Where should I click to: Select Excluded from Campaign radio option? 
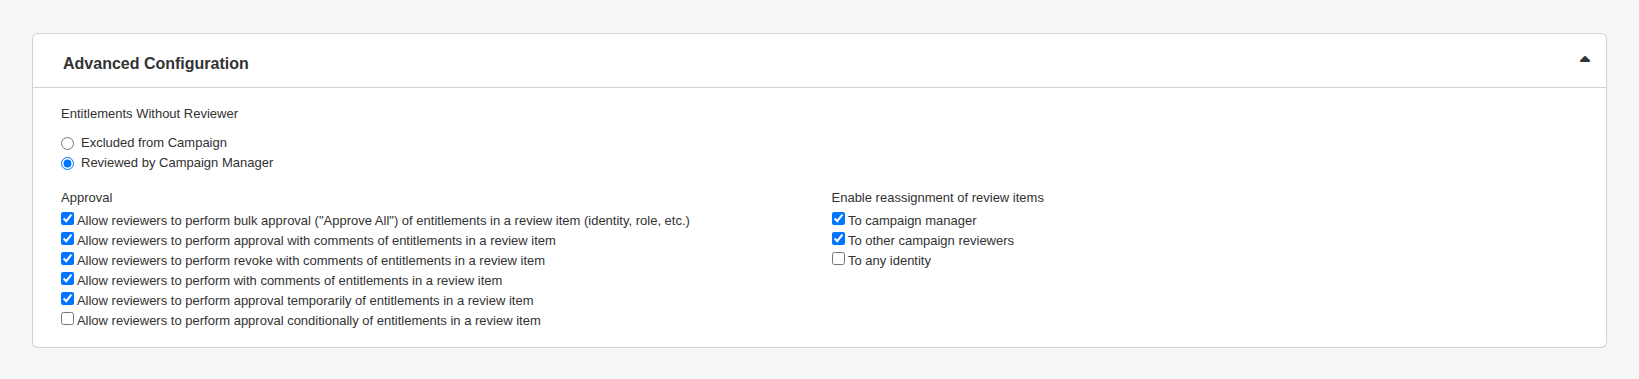tap(68, 143)
